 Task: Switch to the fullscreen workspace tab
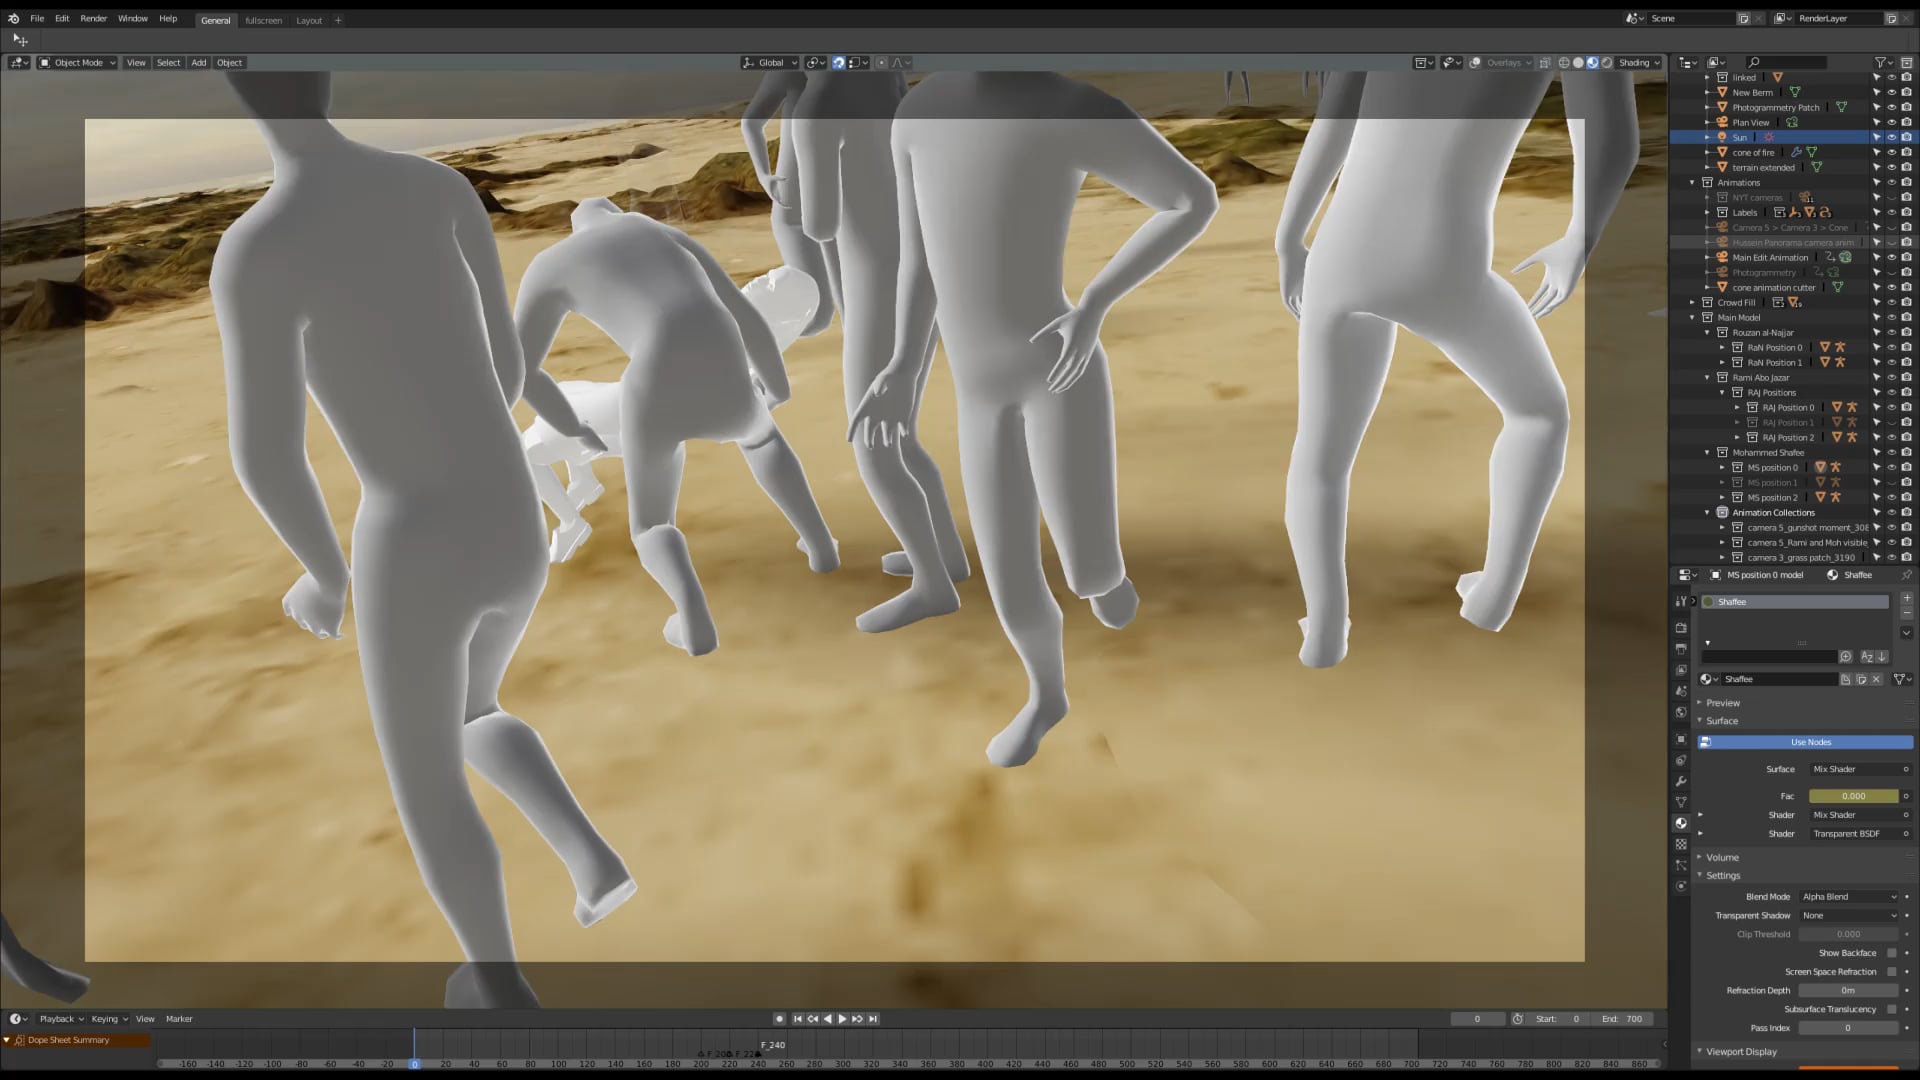[263, 20]
